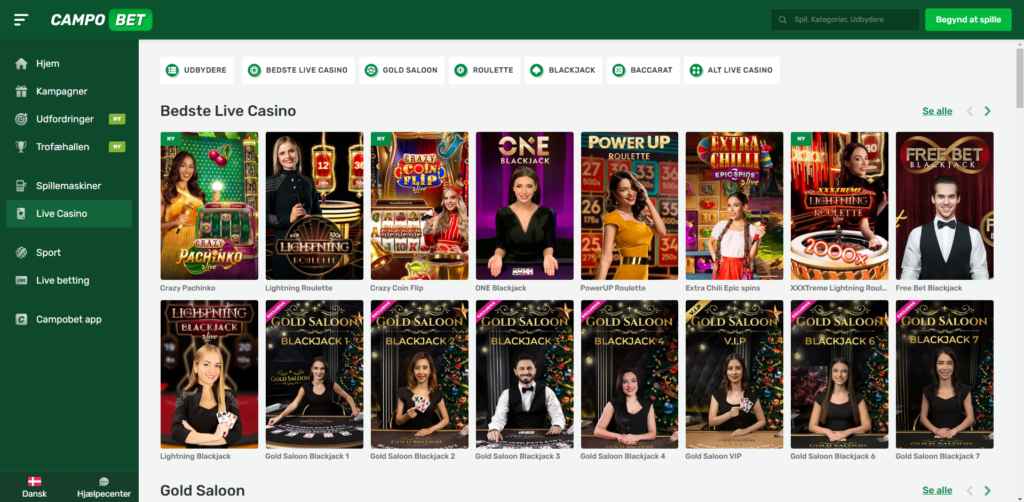Screen dimensions: 1024x502
Task: Click the Campobet app label
Action: click(x=69, y=319)
